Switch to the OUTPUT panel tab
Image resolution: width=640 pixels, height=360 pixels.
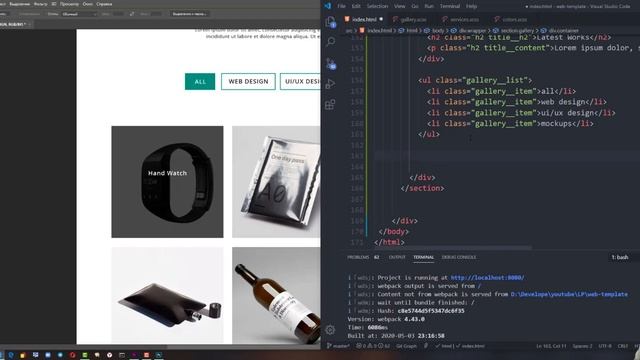coord(397,257)
